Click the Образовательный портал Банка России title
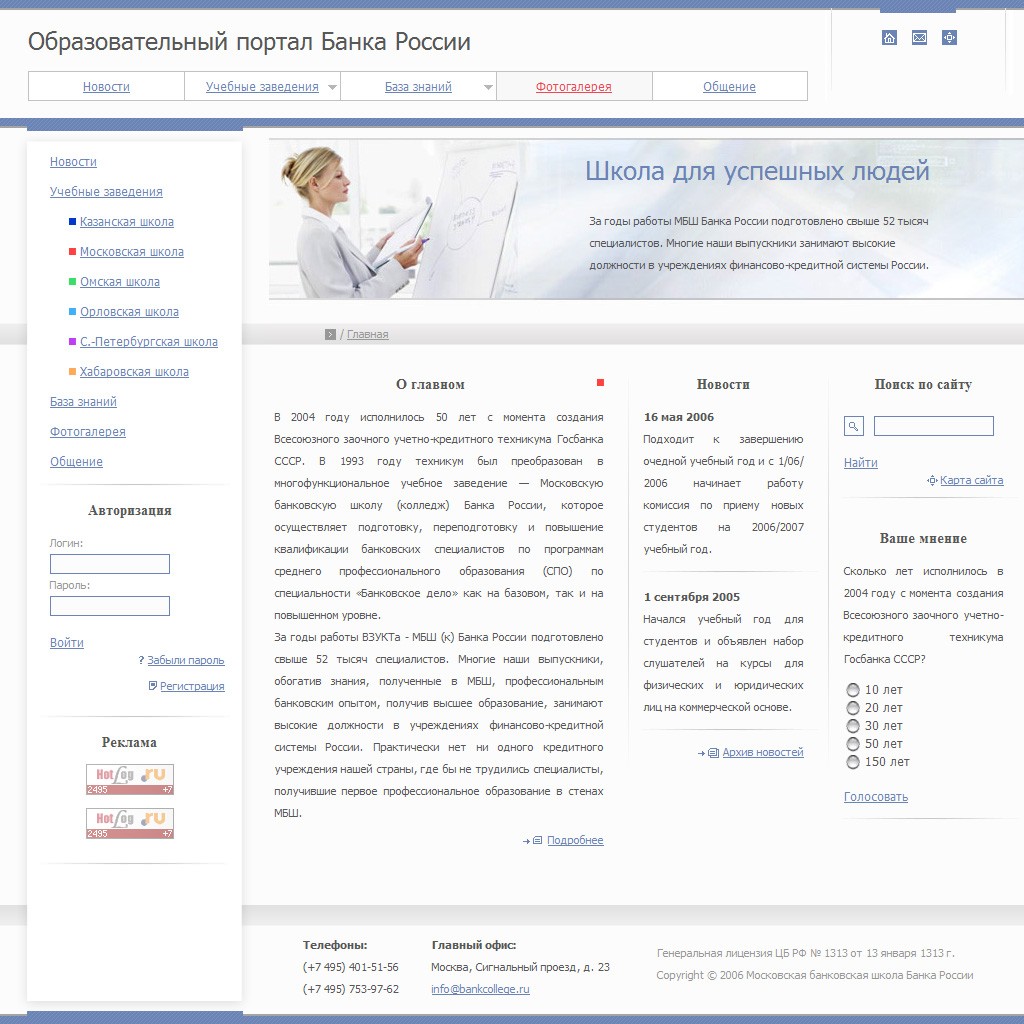Screen dimensions: 1024x1024 click(x=249, y=42)
